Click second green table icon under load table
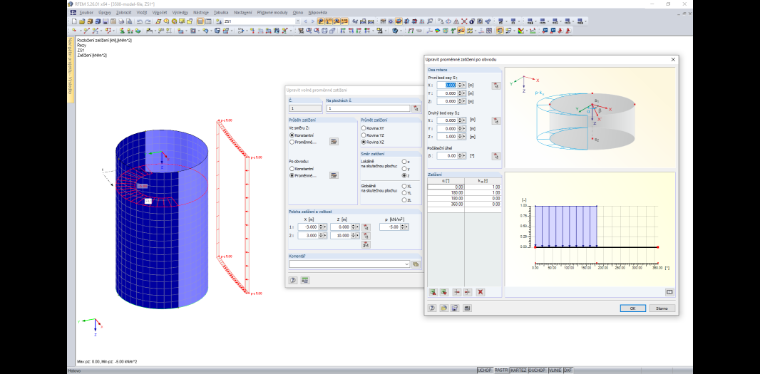This screenshot has height=374, width=760. [444, 292]
